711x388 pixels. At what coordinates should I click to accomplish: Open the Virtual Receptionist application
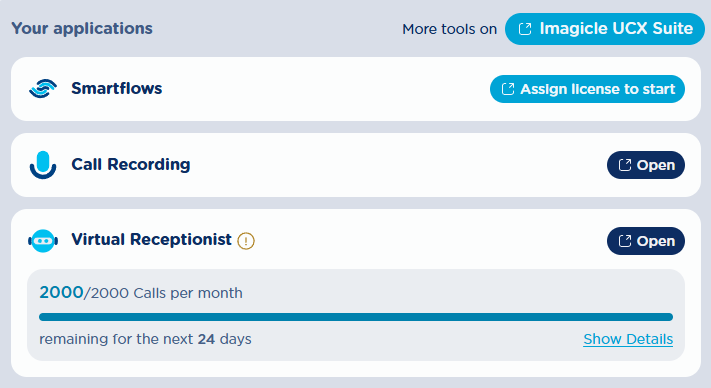tap(646, 241)
